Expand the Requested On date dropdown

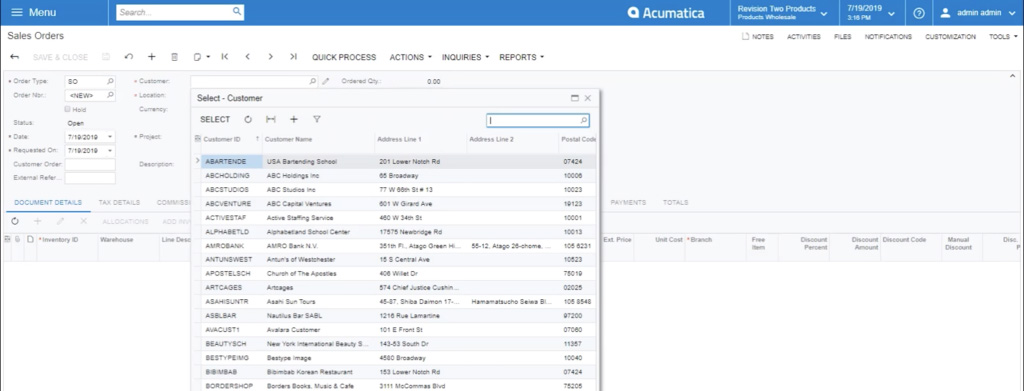(110, 151)
